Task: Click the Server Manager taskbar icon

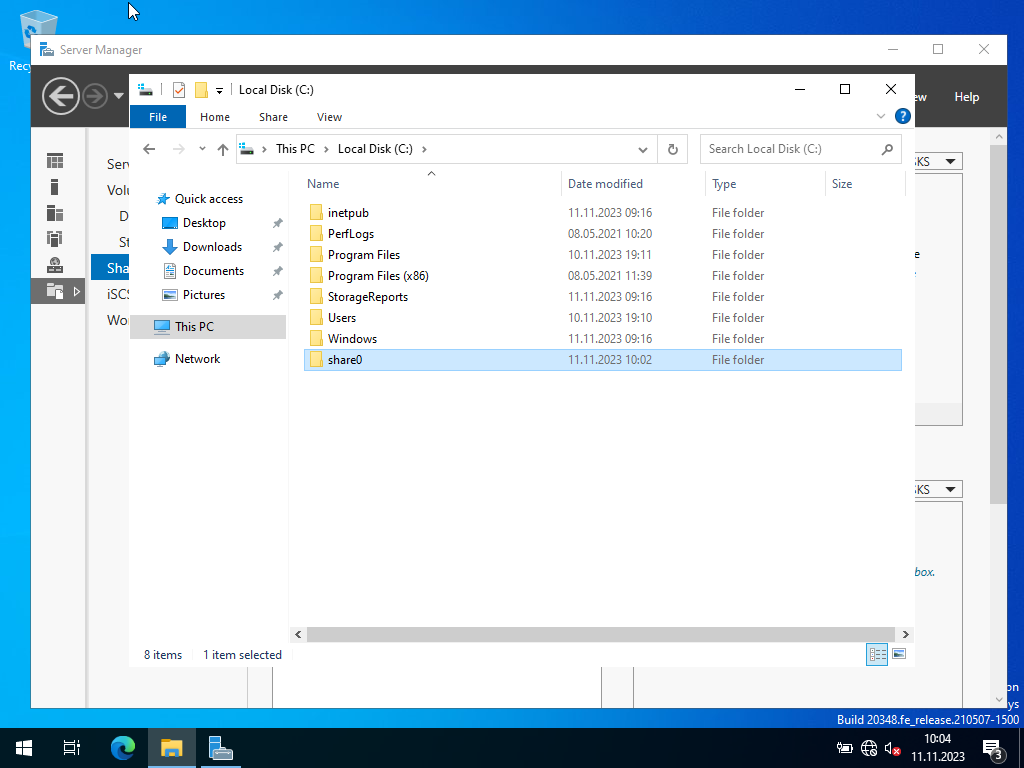Action: pyautogui.click(x=220, y=747)
